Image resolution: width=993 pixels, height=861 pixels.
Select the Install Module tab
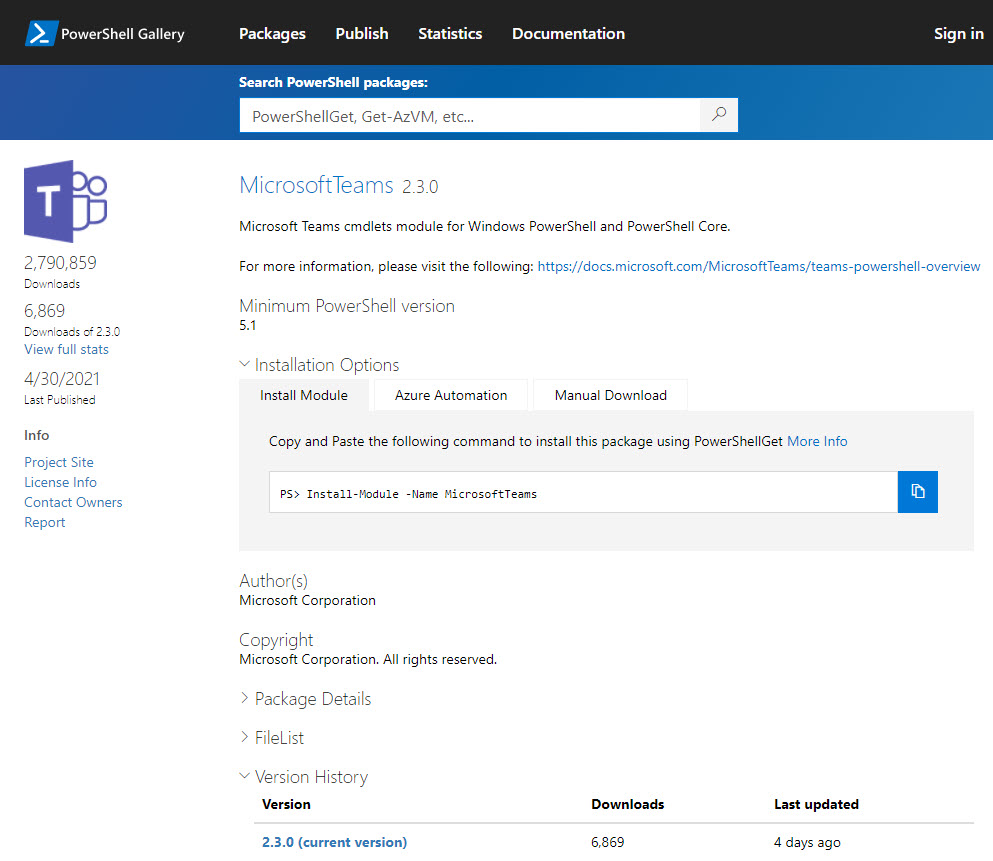[304, 396]
